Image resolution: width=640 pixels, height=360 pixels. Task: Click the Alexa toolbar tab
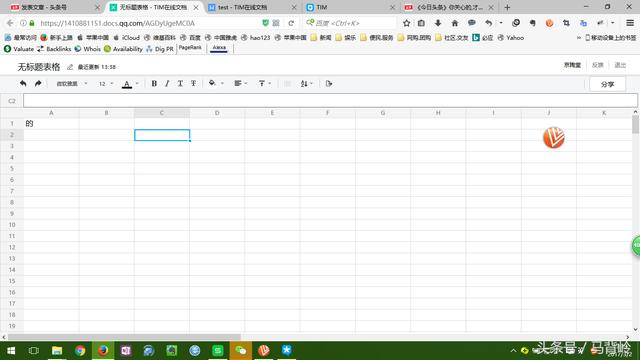[219, 48]
